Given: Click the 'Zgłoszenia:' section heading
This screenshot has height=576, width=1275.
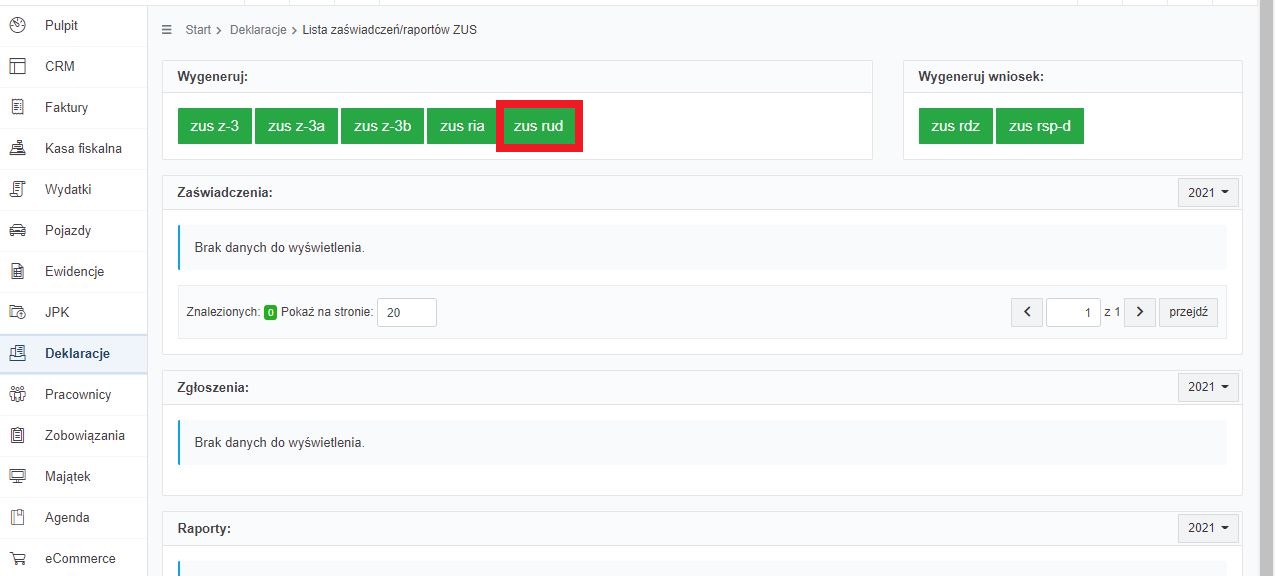Looking at the screenshot, I should (x=213, y=387).
